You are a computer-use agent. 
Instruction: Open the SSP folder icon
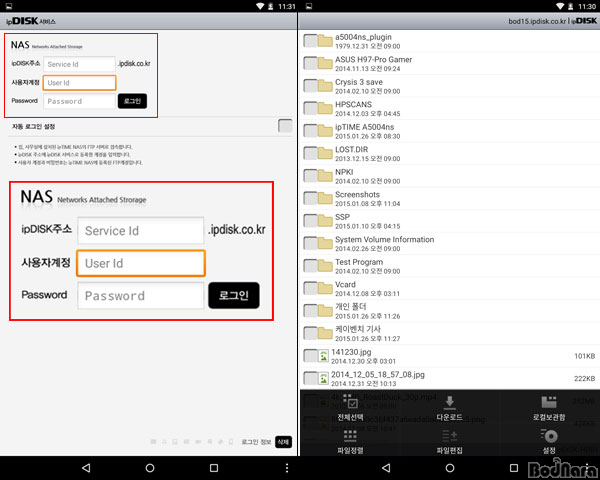point(325,221)
